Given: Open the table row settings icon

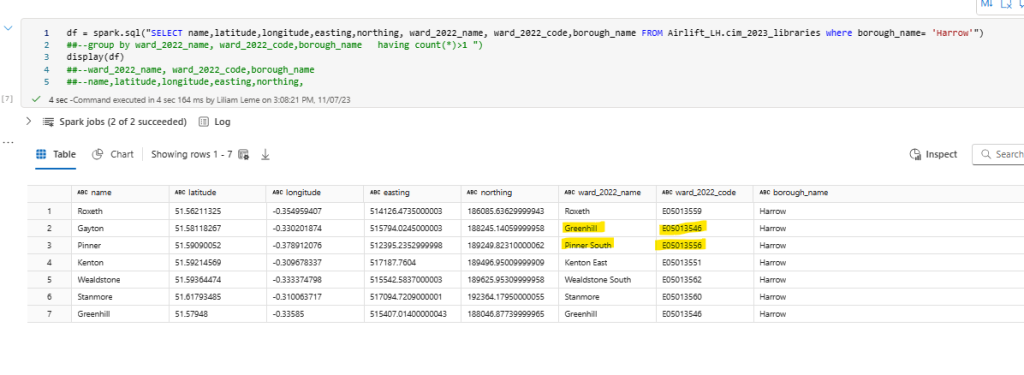Looking at the screenshot, I should (244, 155).
